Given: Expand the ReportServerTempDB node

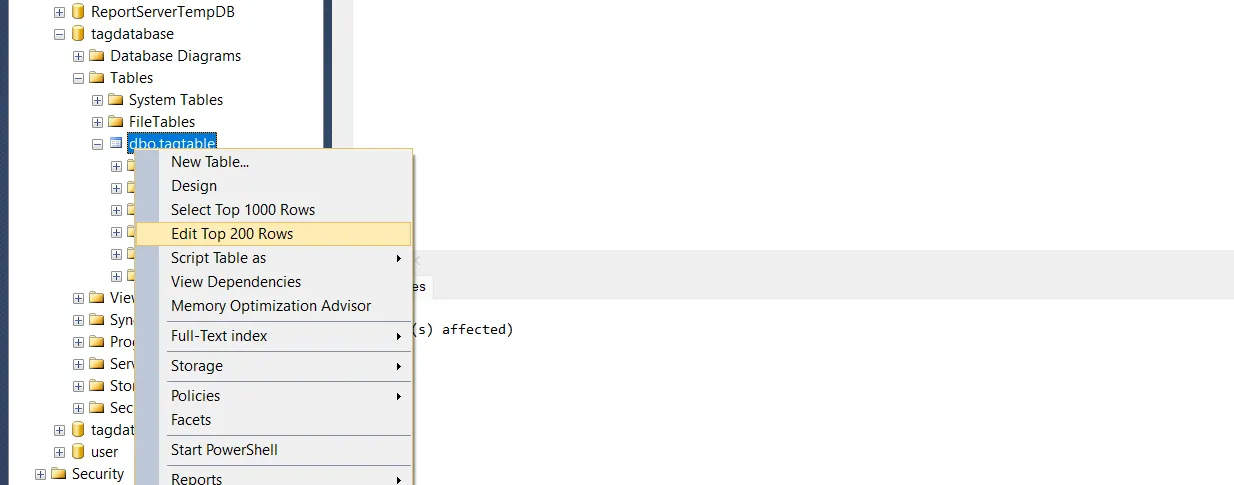Looking at the screenshot, I should [x=59, y=12].
